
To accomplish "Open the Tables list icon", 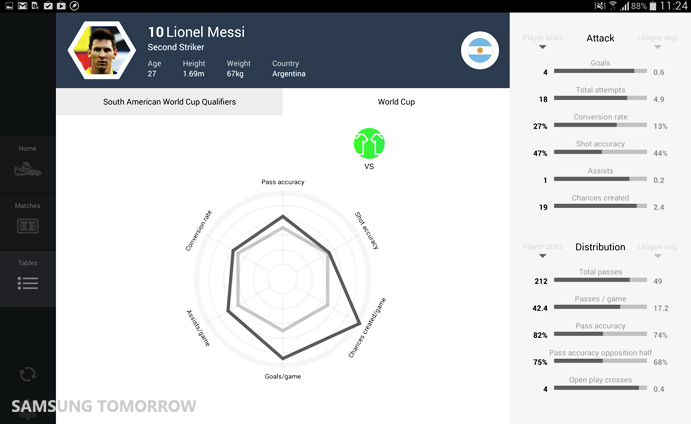I will pyautogui.click(x=28, y=283).
